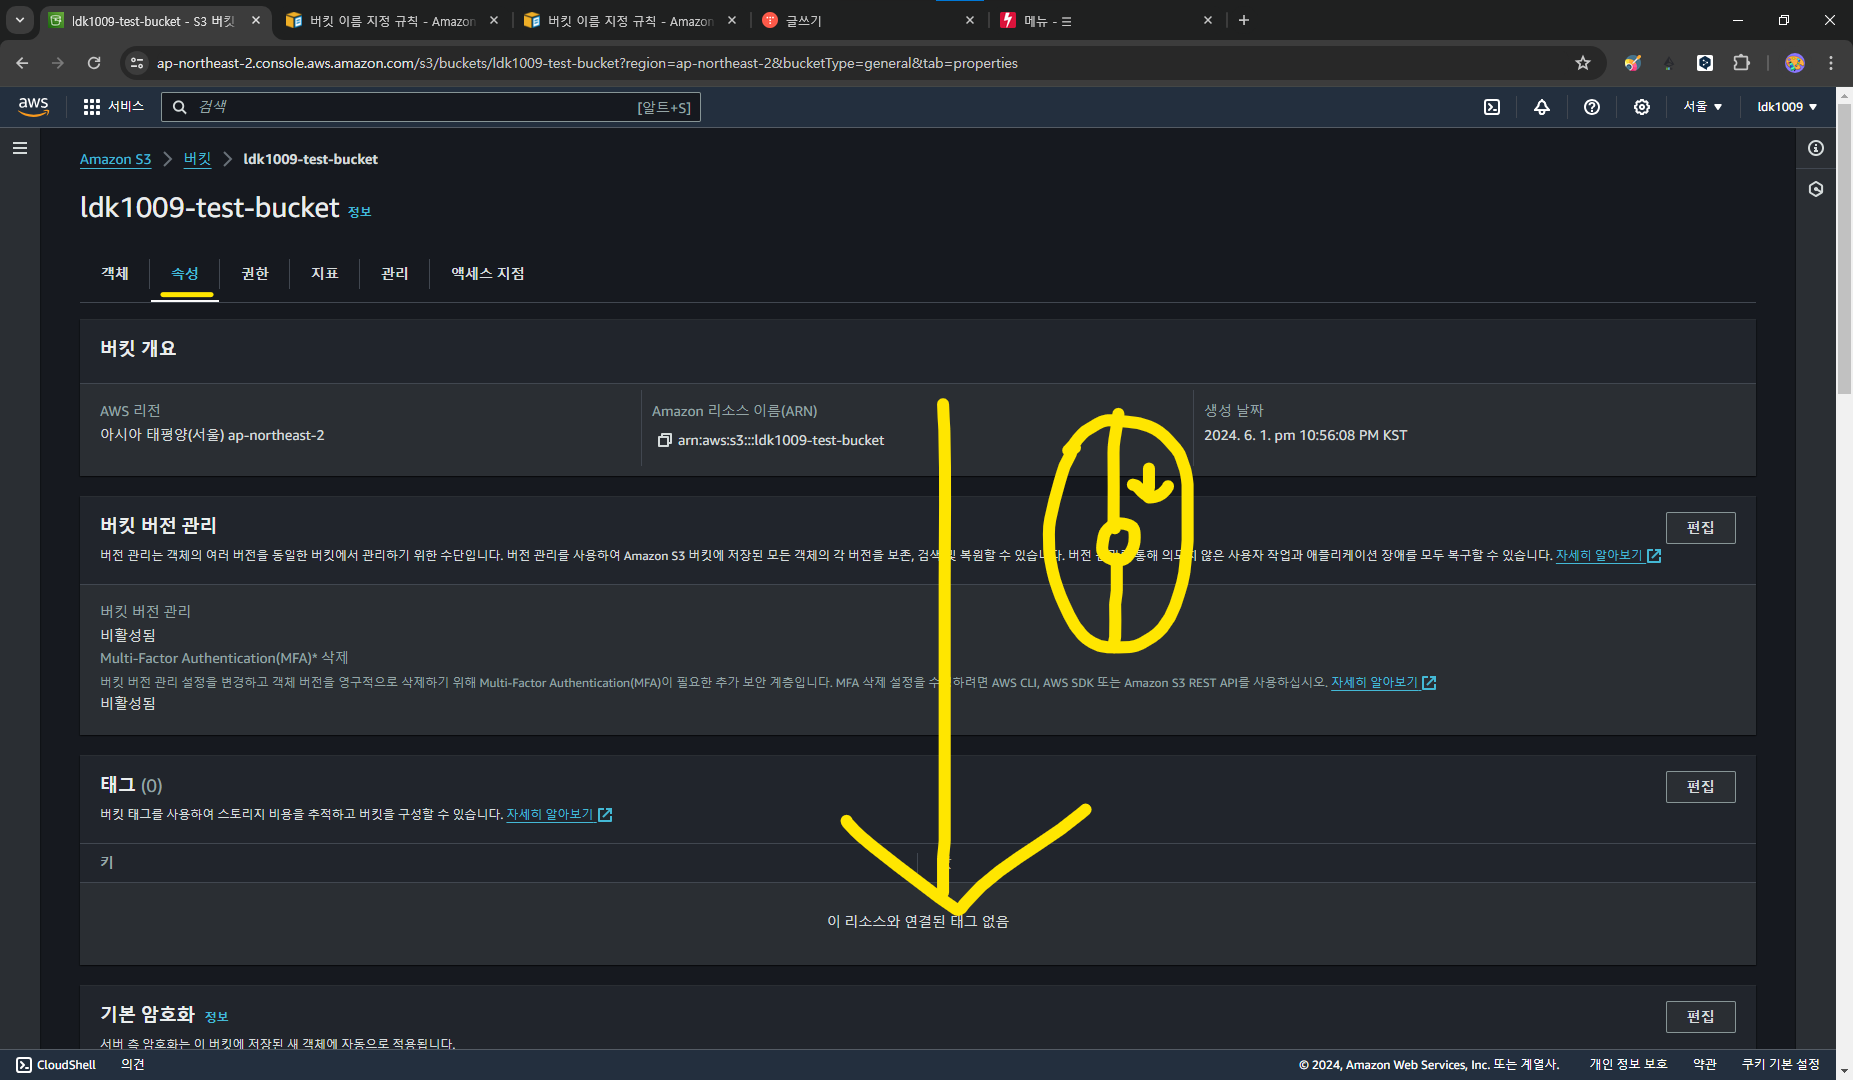Click the 키 column header in tags table
The width and height of the screenshot is (1853, 1080).
[106, 863]
